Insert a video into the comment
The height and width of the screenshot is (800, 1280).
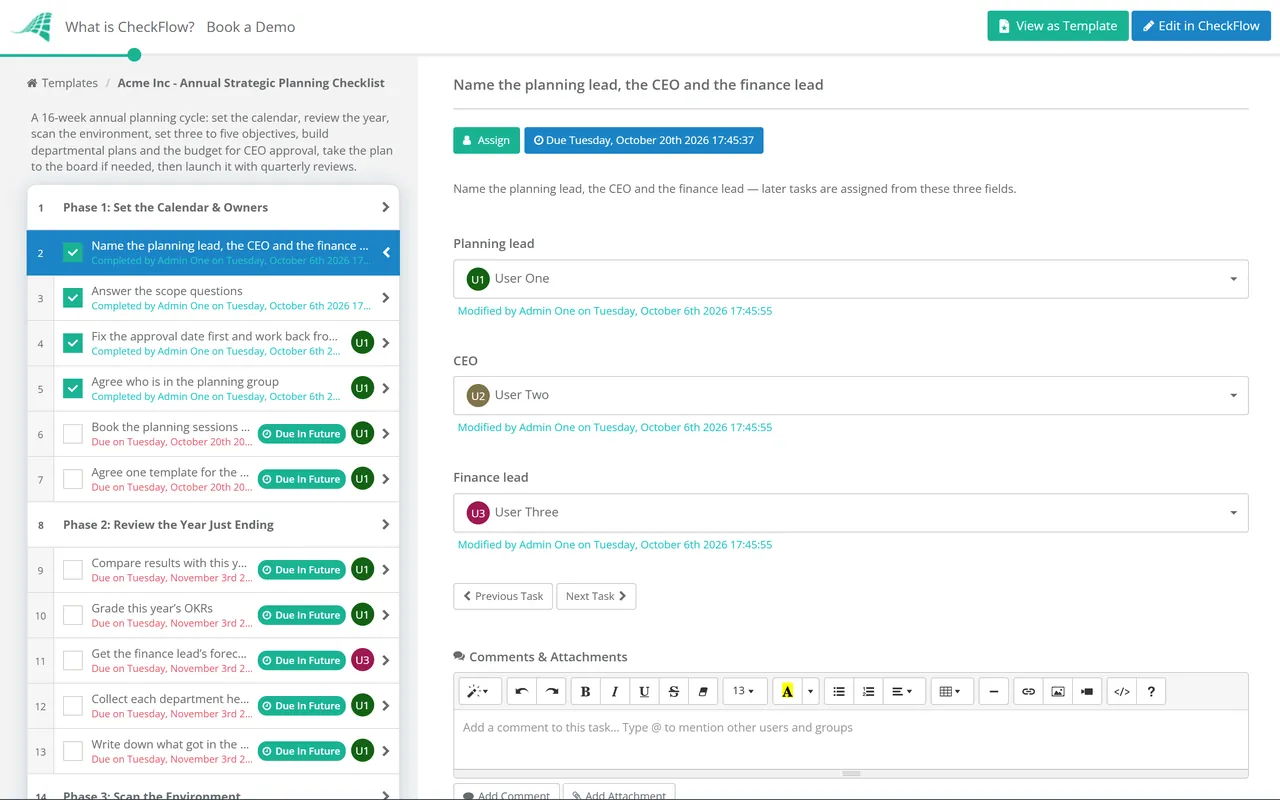[1086, 691]
